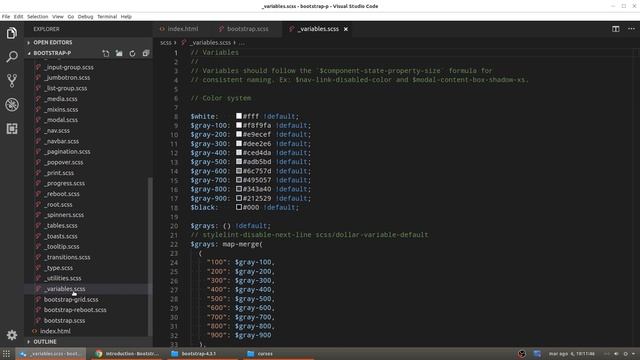Open _reboot.scss in the explorer
640x360 pixels.
coord(62,194)
